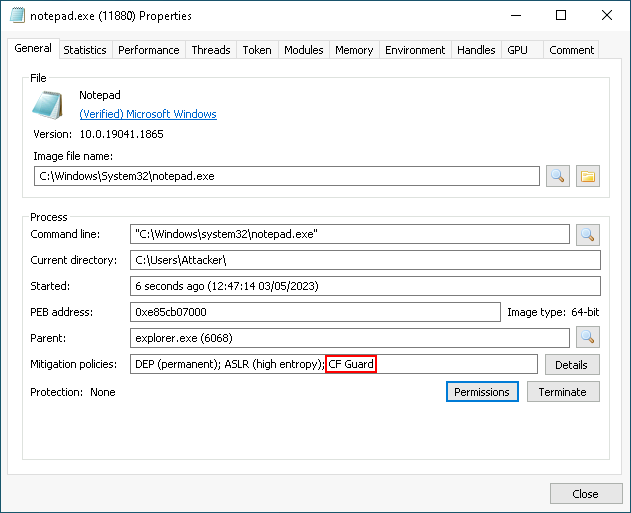
Task: Switch to the Handles tab
Action: point(476,50)
